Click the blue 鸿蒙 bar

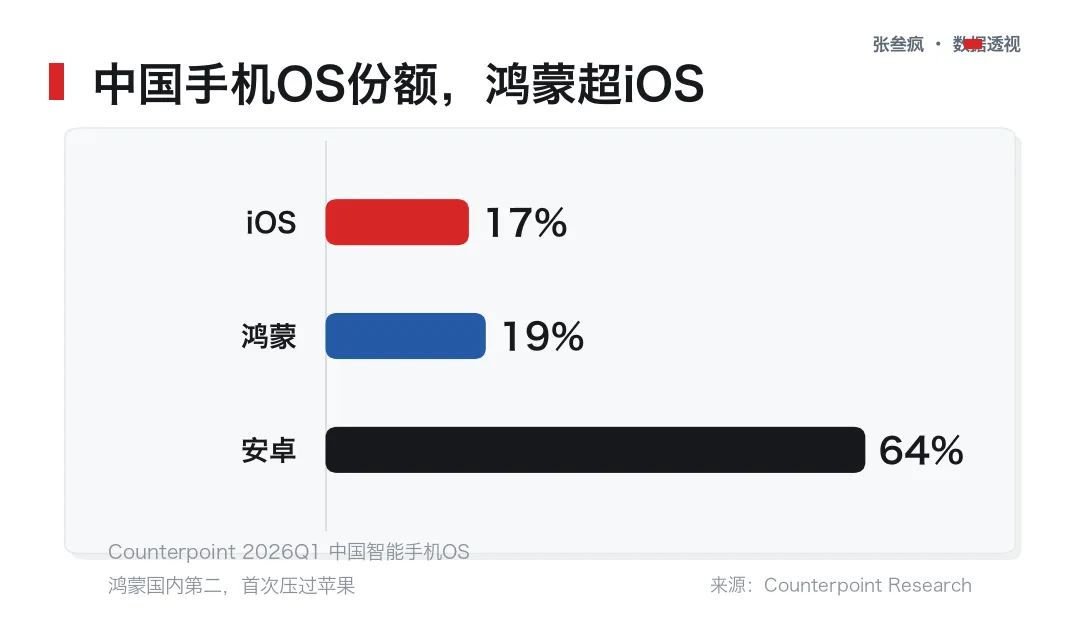click(405, 336)
